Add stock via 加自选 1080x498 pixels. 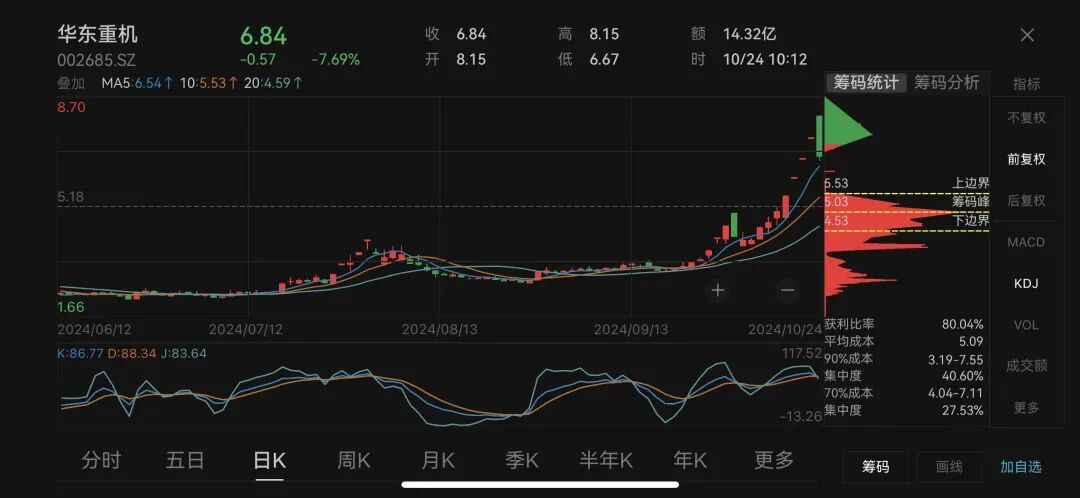1021,467
